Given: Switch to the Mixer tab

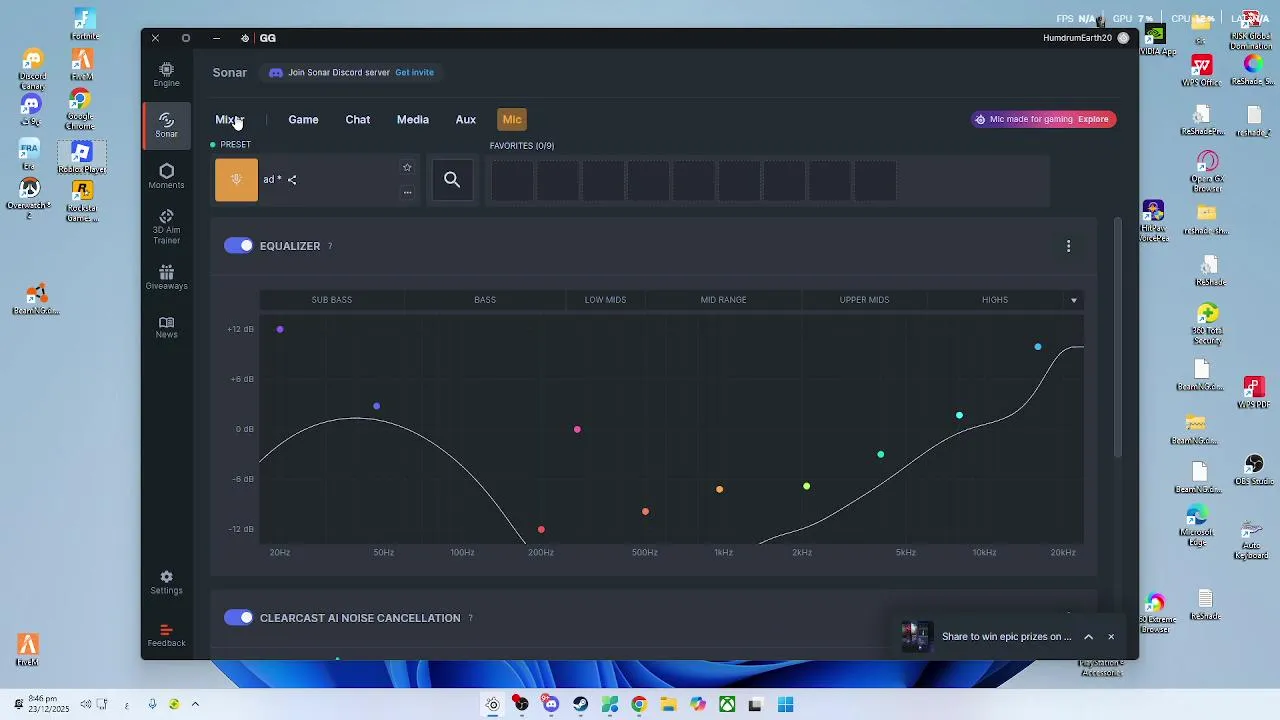Looking at the screenshot, I should [x=230, y=120].
